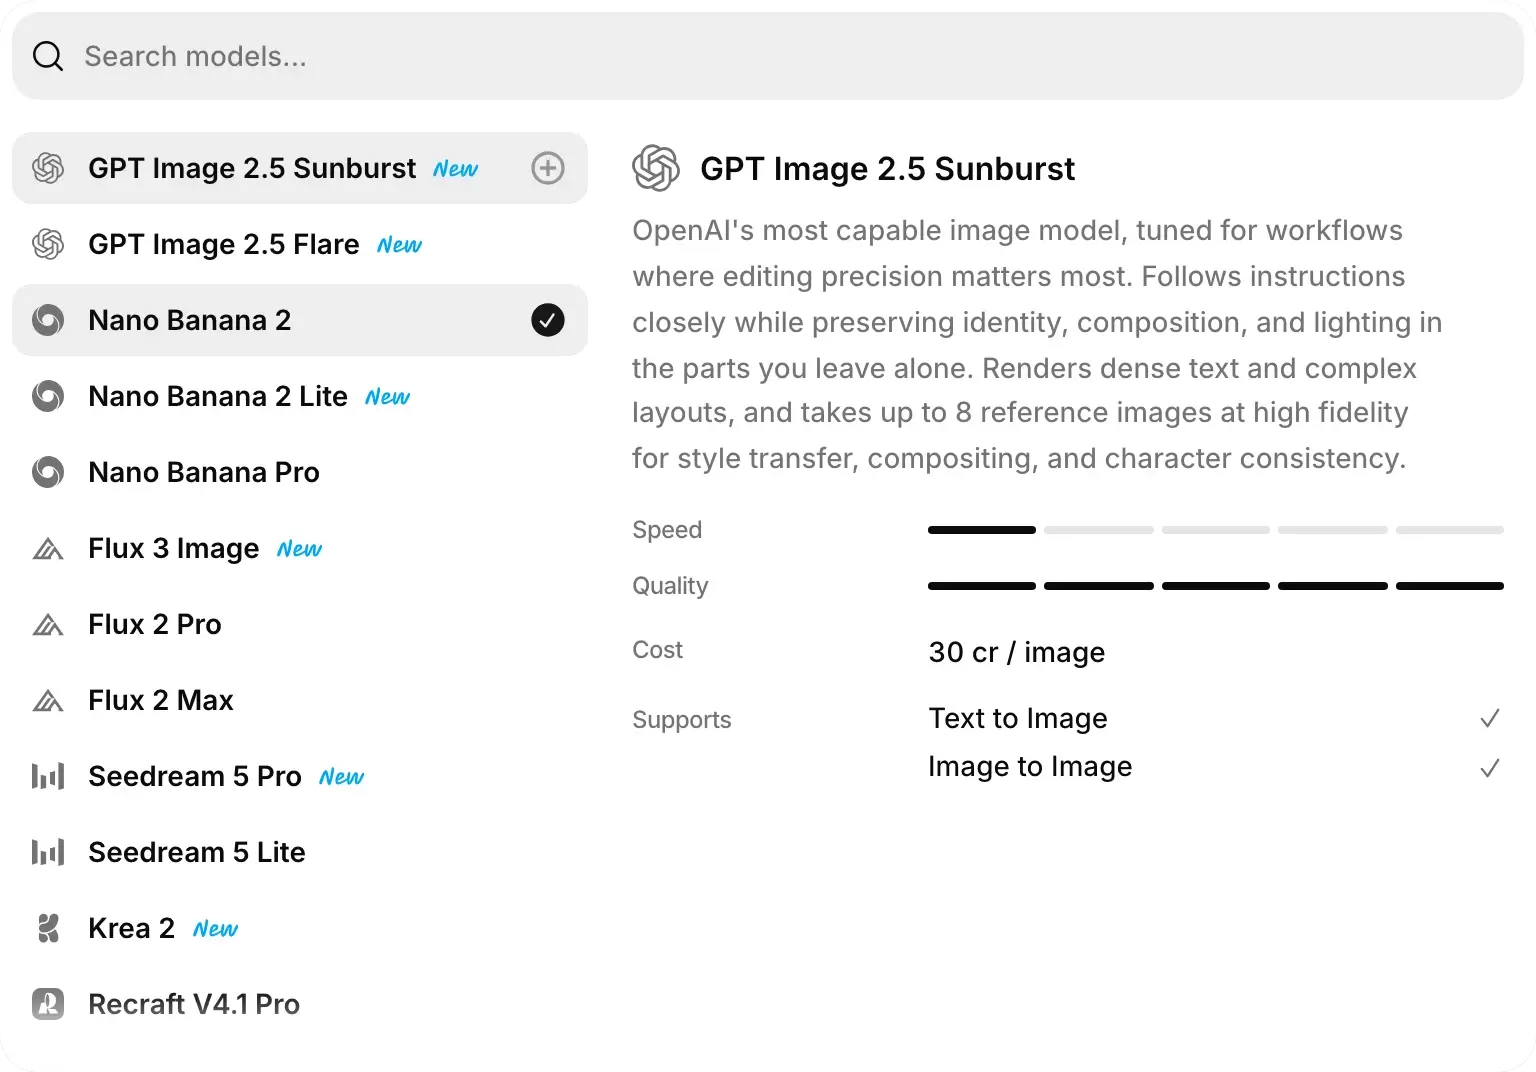Click the checkmark next to Text to Image

coord(1490,718)
